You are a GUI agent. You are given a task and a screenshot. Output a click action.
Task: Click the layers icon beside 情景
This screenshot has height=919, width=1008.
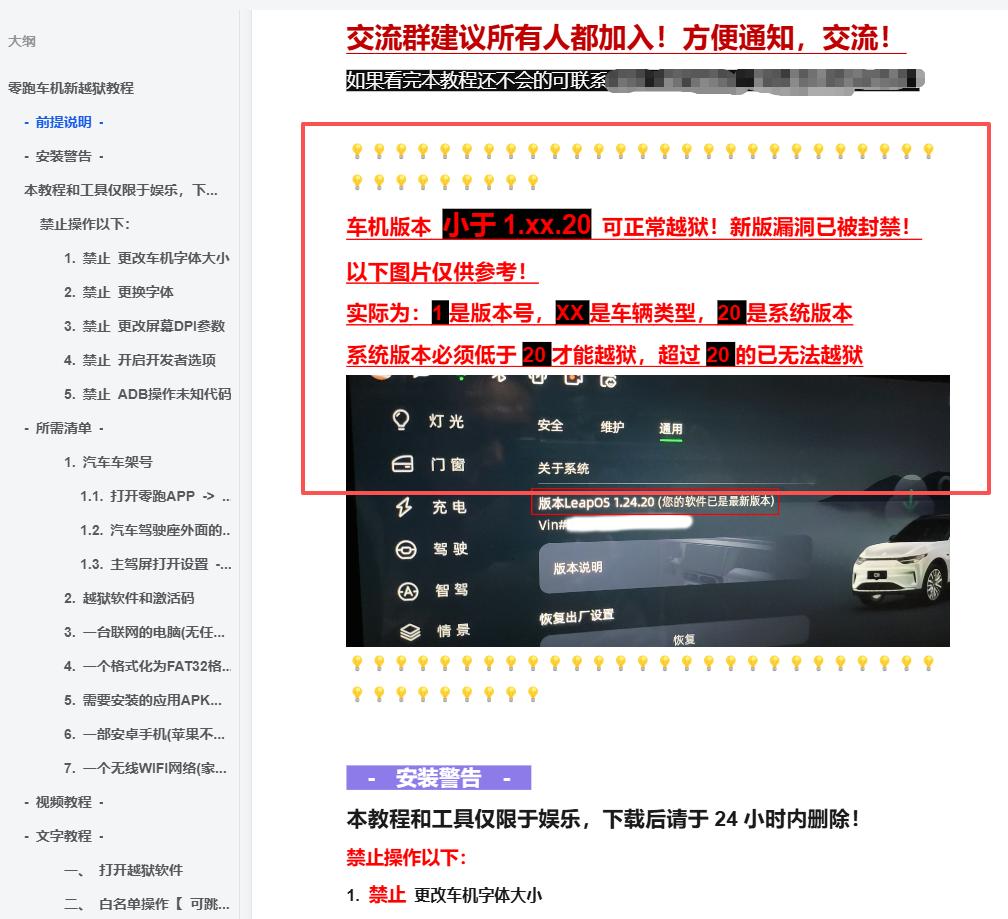tap(409, 631)
